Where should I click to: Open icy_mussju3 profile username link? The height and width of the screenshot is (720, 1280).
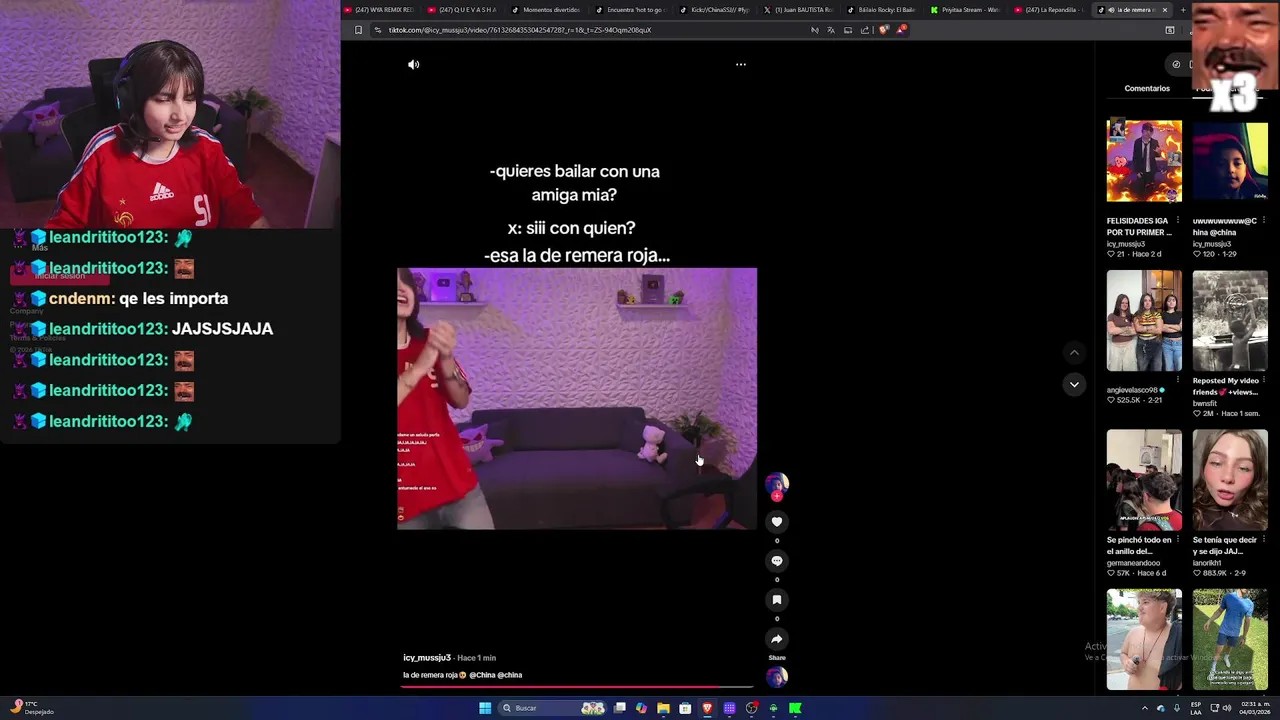(x=427, y=658)
